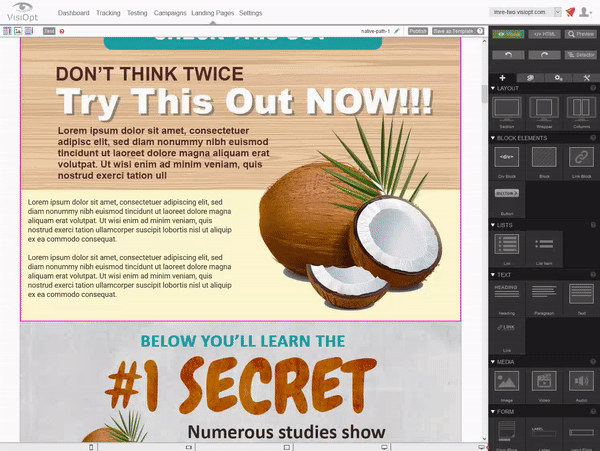Open the add elements plus tab
The width and height of the screenshot is (600, 451).
[x=502, y=76]
